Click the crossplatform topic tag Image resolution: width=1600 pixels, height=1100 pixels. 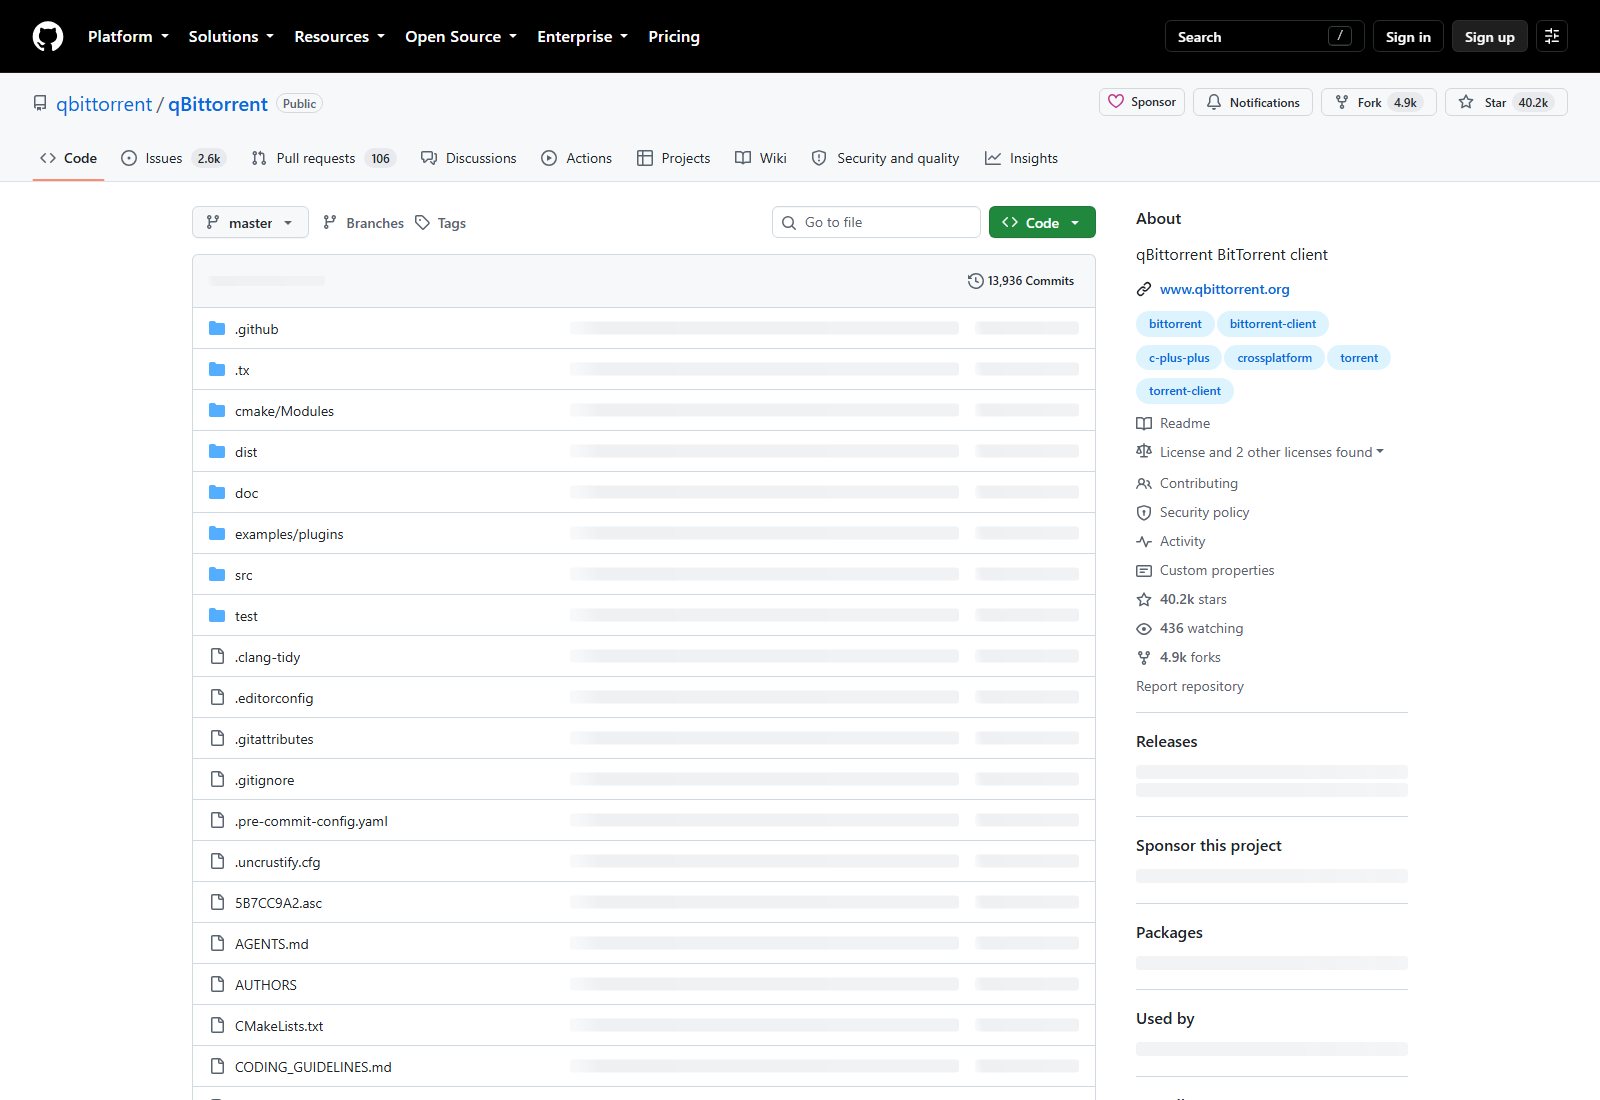pyautogui.click(x=1275, y=358)
